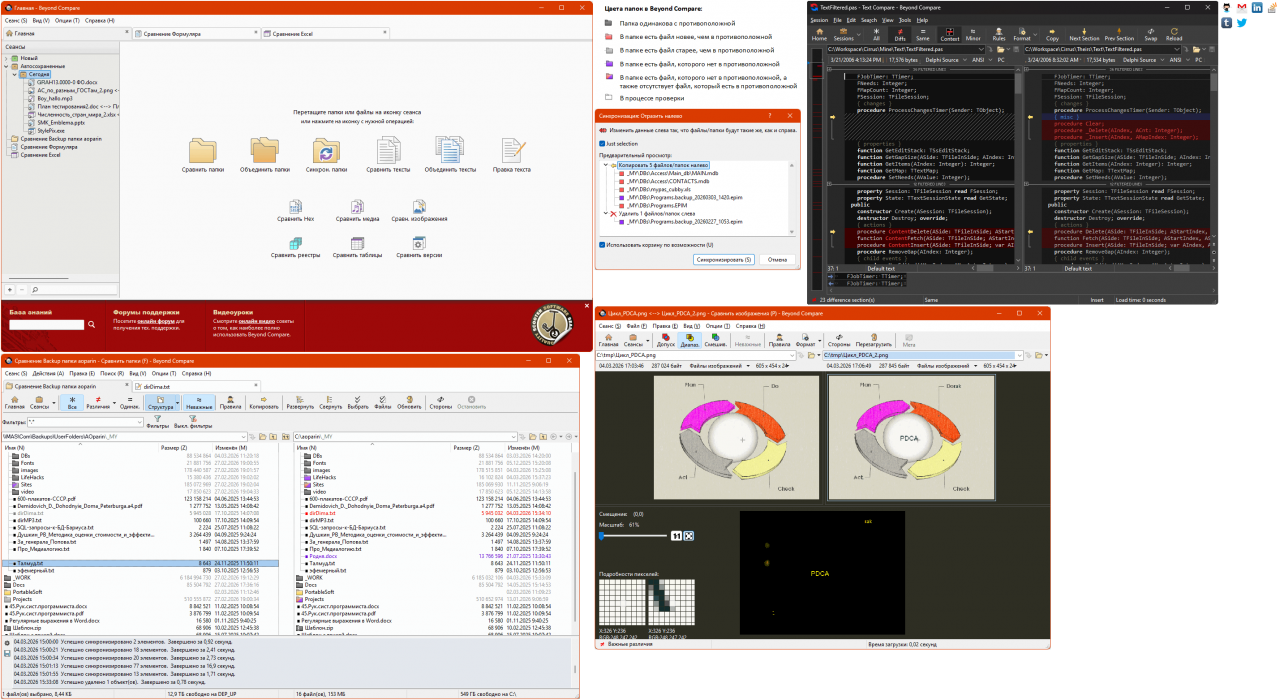Click the 'Отмена' button in sync dialog
1280x700 pixels.
[777, 259]
